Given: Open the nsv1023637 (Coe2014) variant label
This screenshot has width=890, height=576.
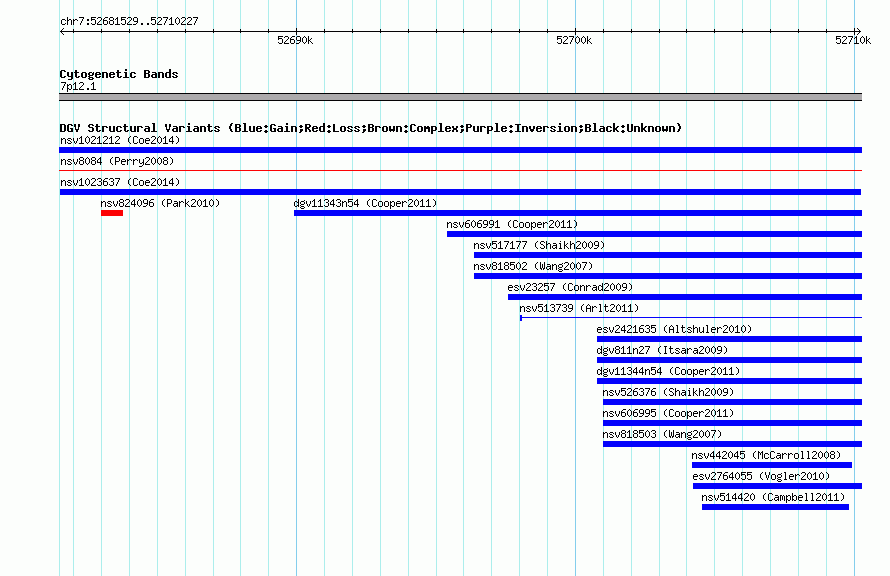Looking at the screenshot, I should [120, 182].
